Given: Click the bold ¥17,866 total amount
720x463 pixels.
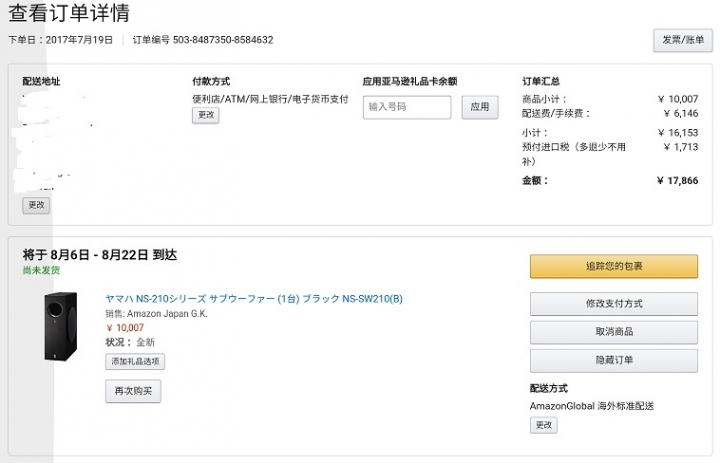Looking at the screenshot, I should click(x=678, y=181).
